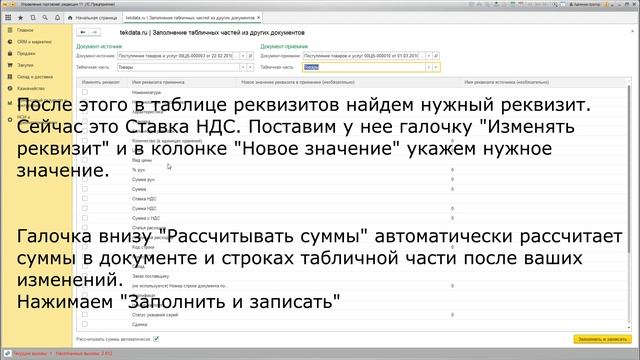Viewport: 640px width, 360px height.
Task: Expand the Документ-источник dropdown arrow
Action: click(243, 56)
